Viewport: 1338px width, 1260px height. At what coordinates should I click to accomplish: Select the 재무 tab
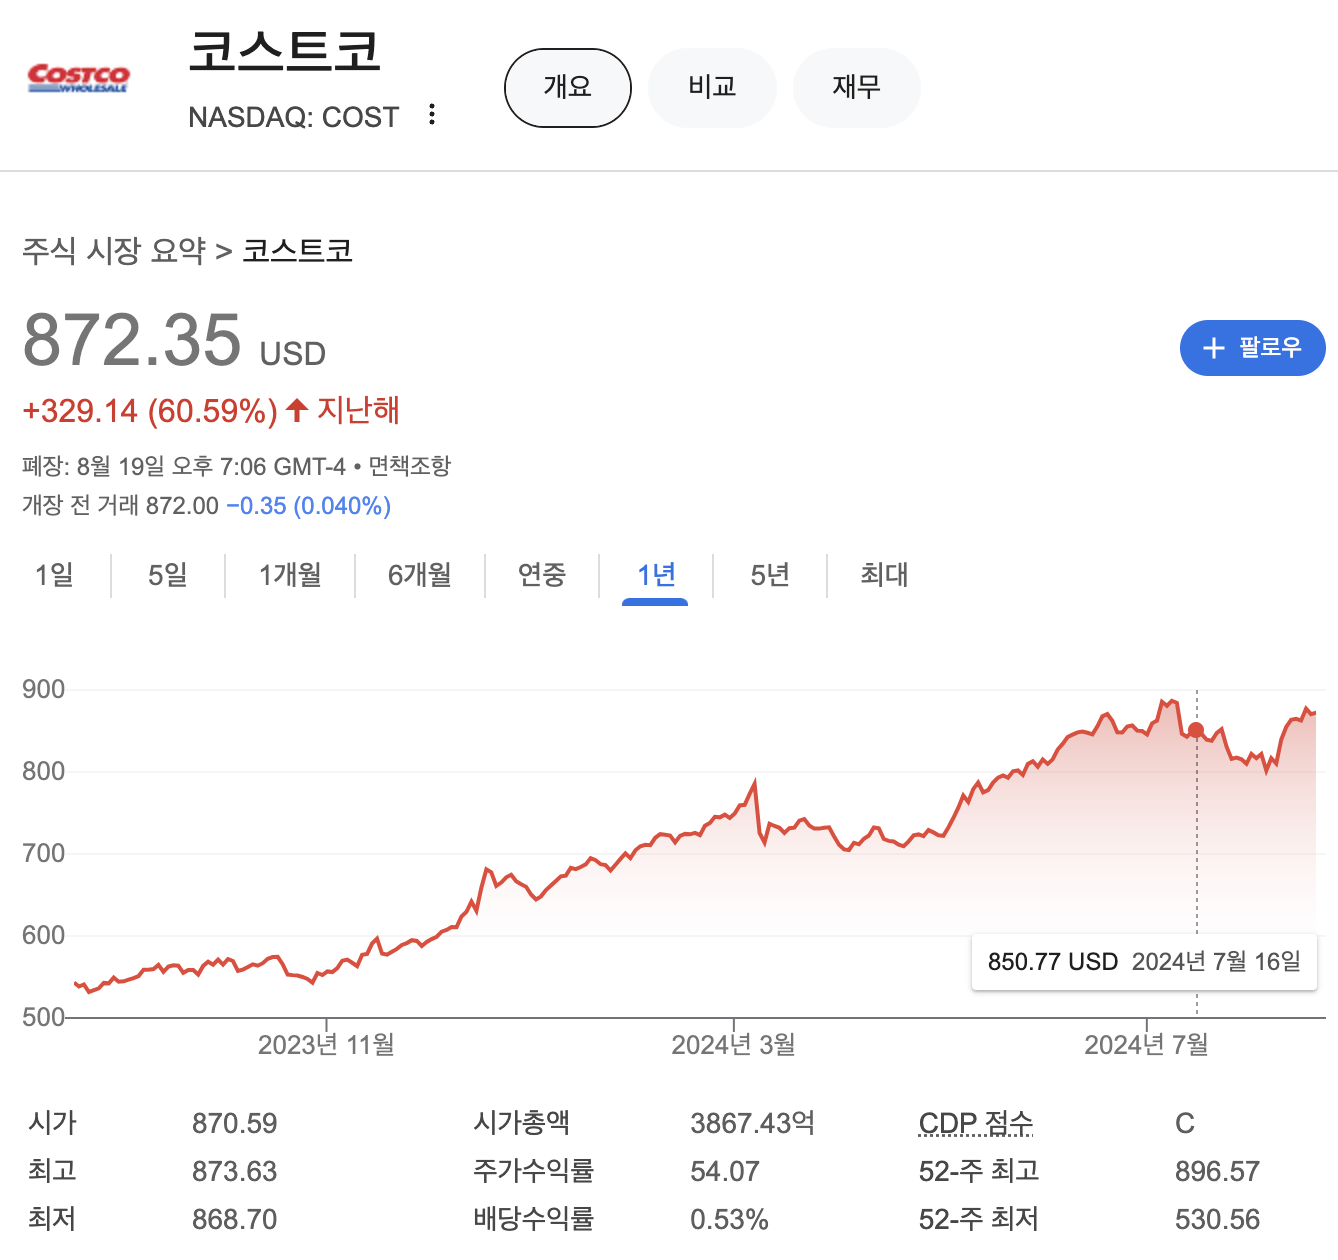pyautogui.click(x=857, y=88)
